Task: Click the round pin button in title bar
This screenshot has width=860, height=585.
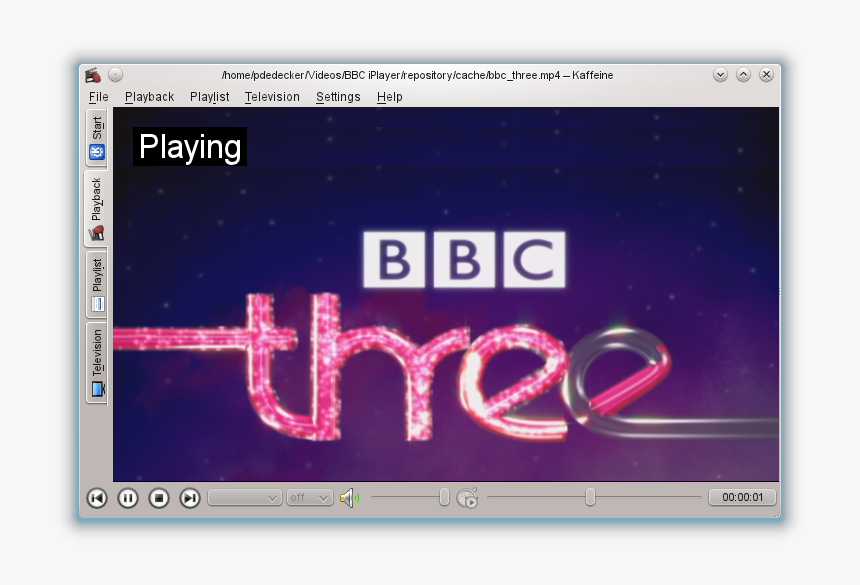Action: tap(115, 75)
